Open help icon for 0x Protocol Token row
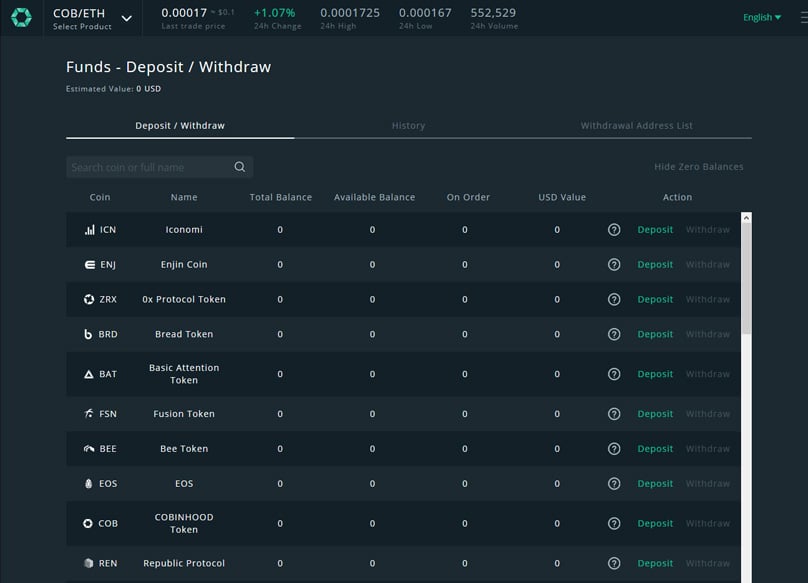Viewport: 808px width, 583px height. [x=614, y=299]
